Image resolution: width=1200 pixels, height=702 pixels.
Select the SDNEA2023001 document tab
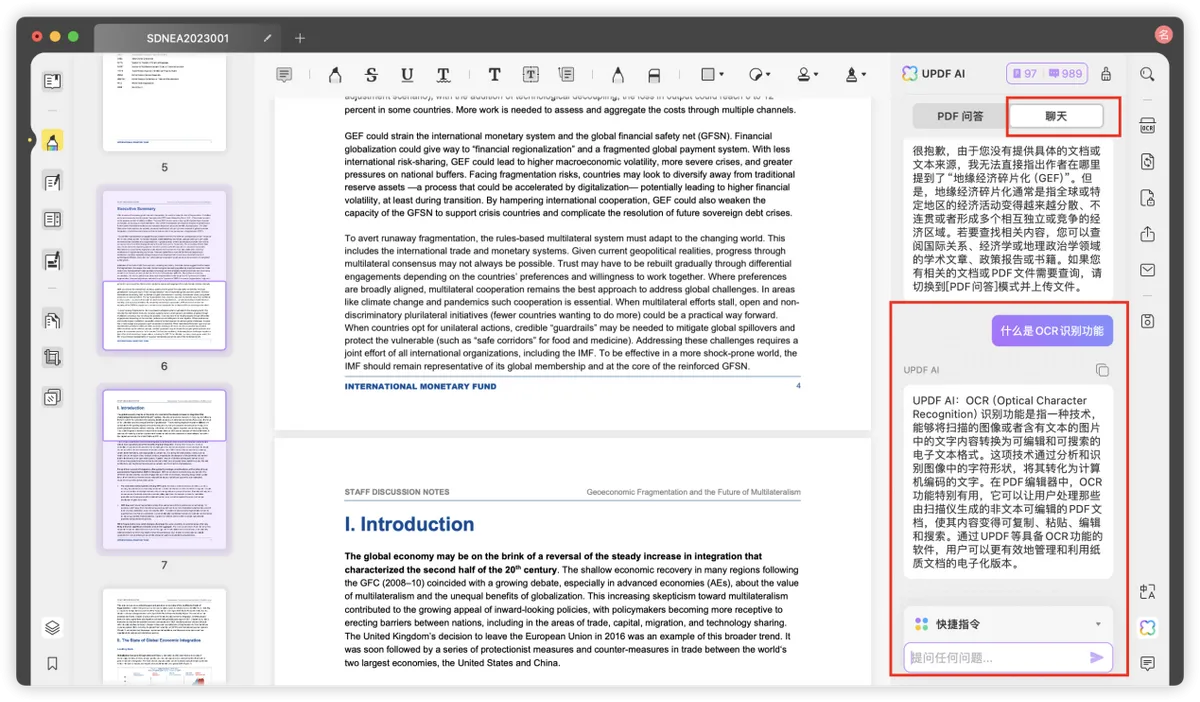187,38
